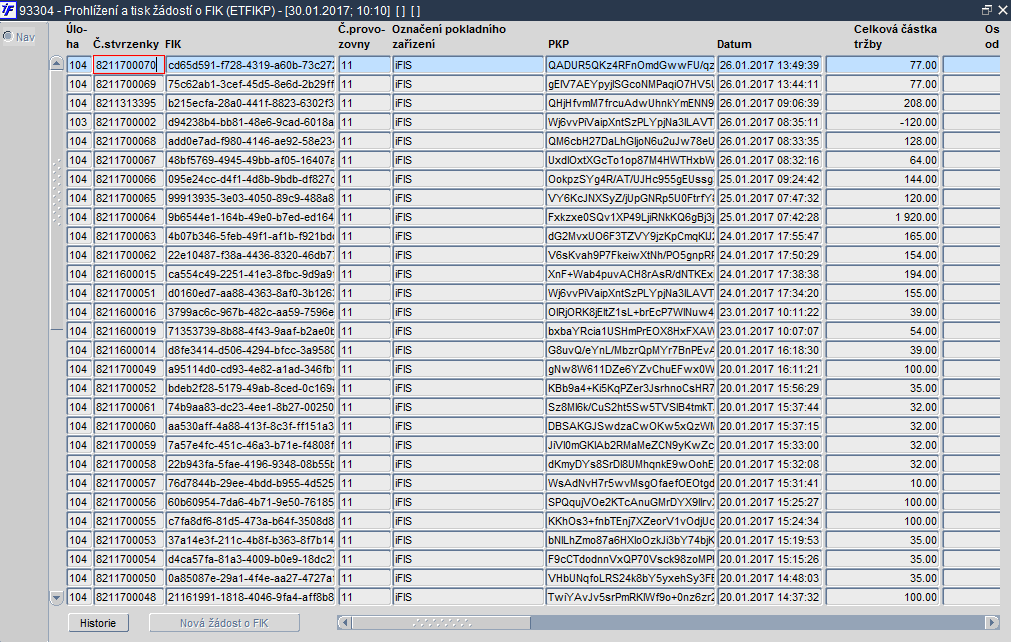The width and height of the screenshot is (1011, 642).
Task: Click date 20.01.2017 15:37:44
Action: click(x=769, y=407)
